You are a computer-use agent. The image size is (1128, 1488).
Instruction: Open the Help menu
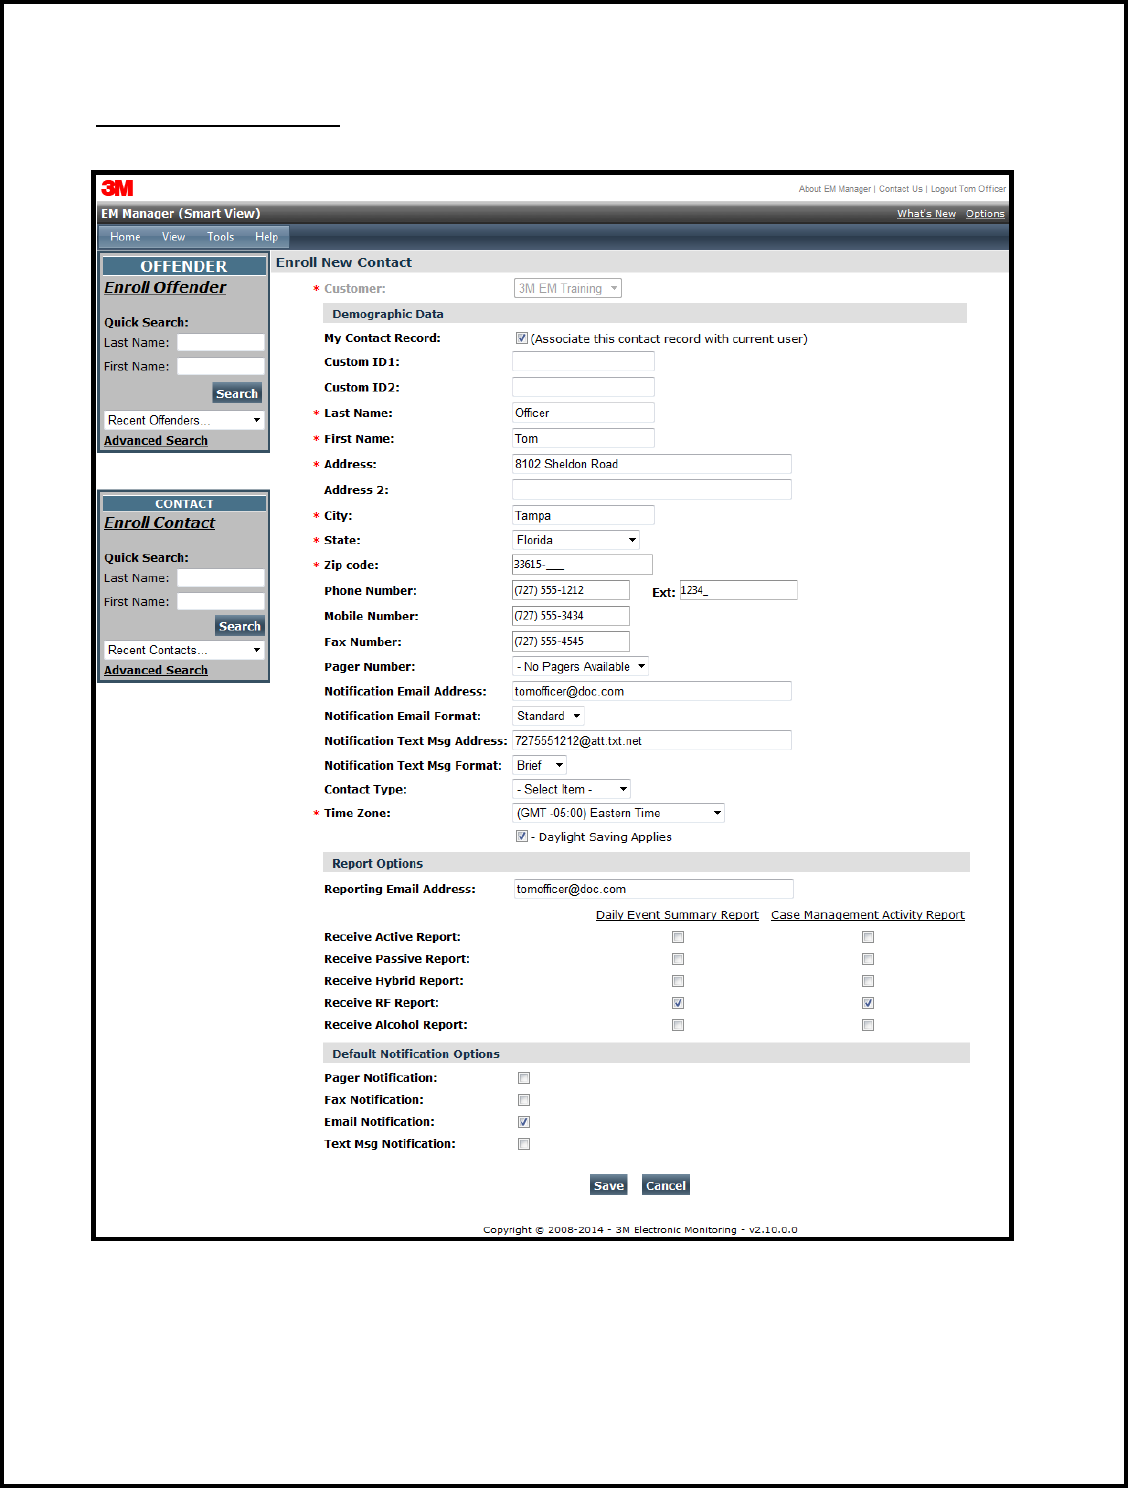(x=266, y=237)
